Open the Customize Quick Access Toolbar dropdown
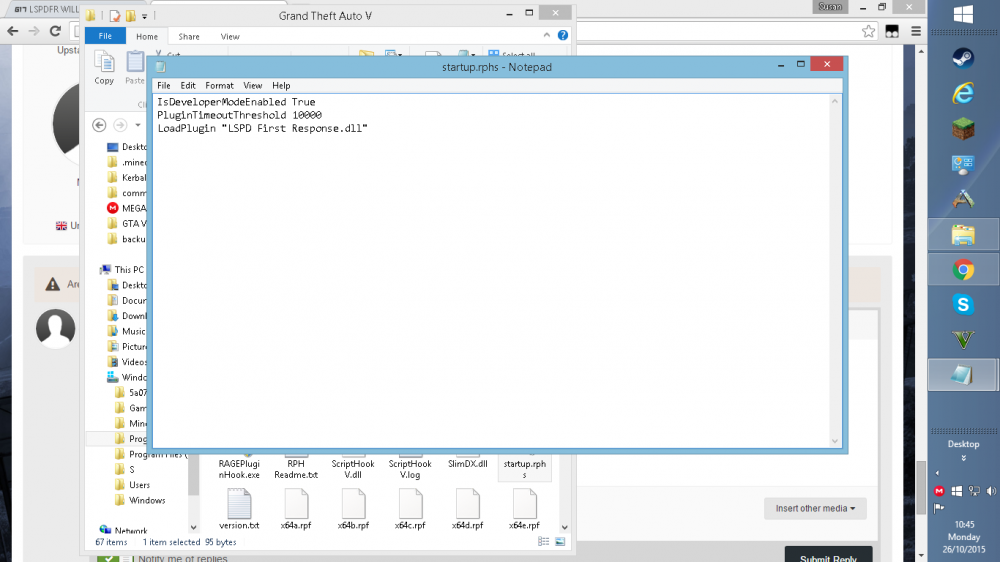1000x562 pixels. point(145,16)
